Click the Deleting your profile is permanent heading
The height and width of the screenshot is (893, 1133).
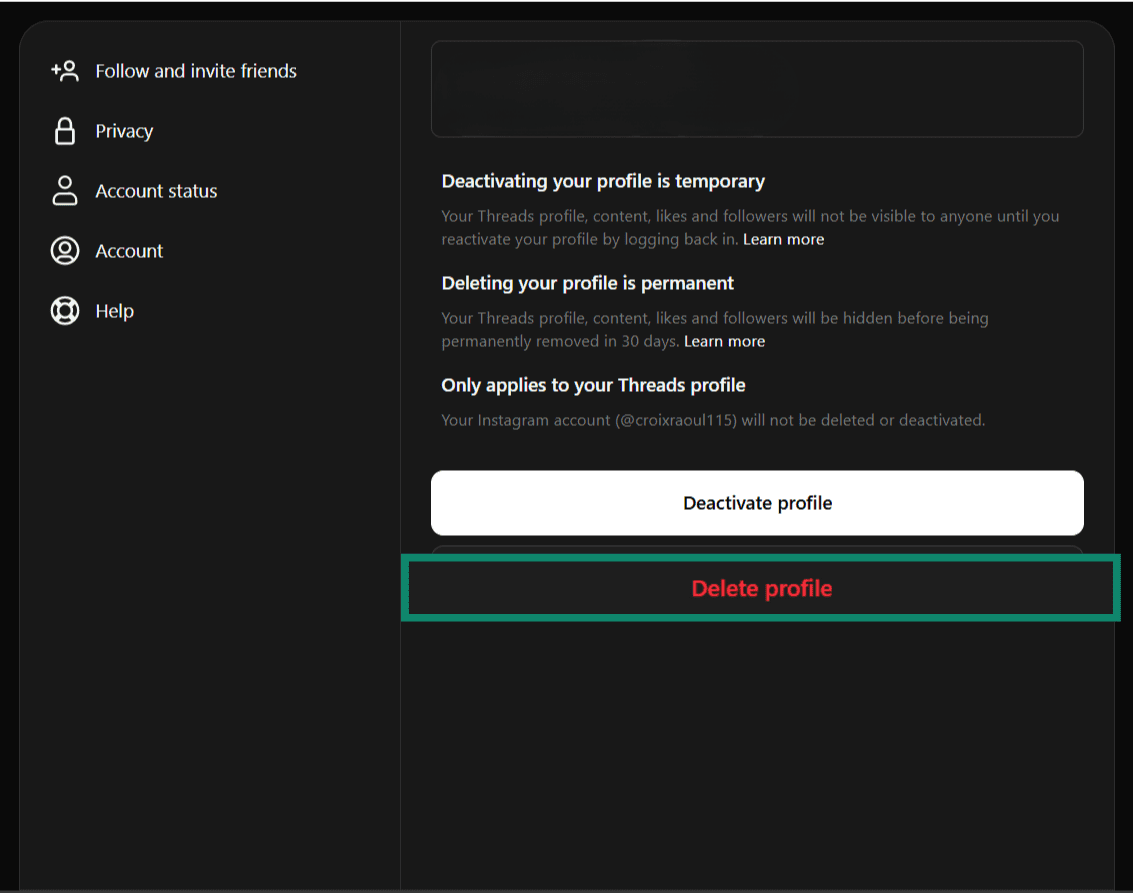coord(587,283)
